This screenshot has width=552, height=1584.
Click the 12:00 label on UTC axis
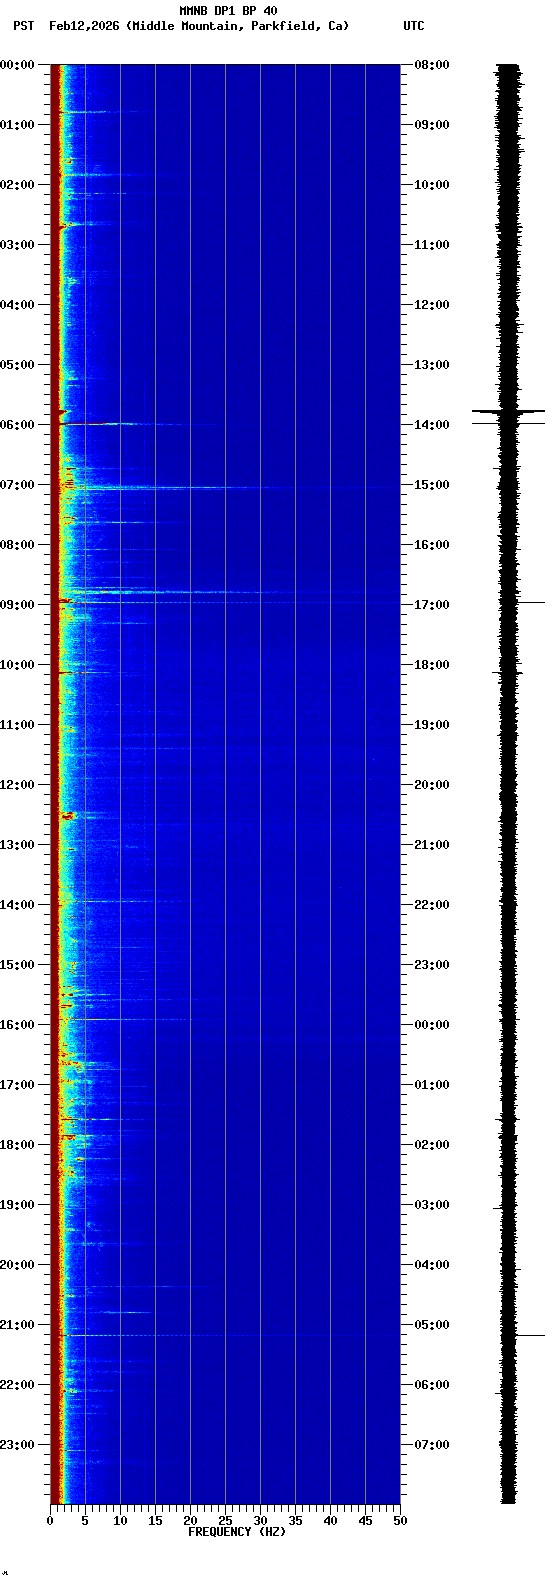pyautogui.click(x=432, y=305)
